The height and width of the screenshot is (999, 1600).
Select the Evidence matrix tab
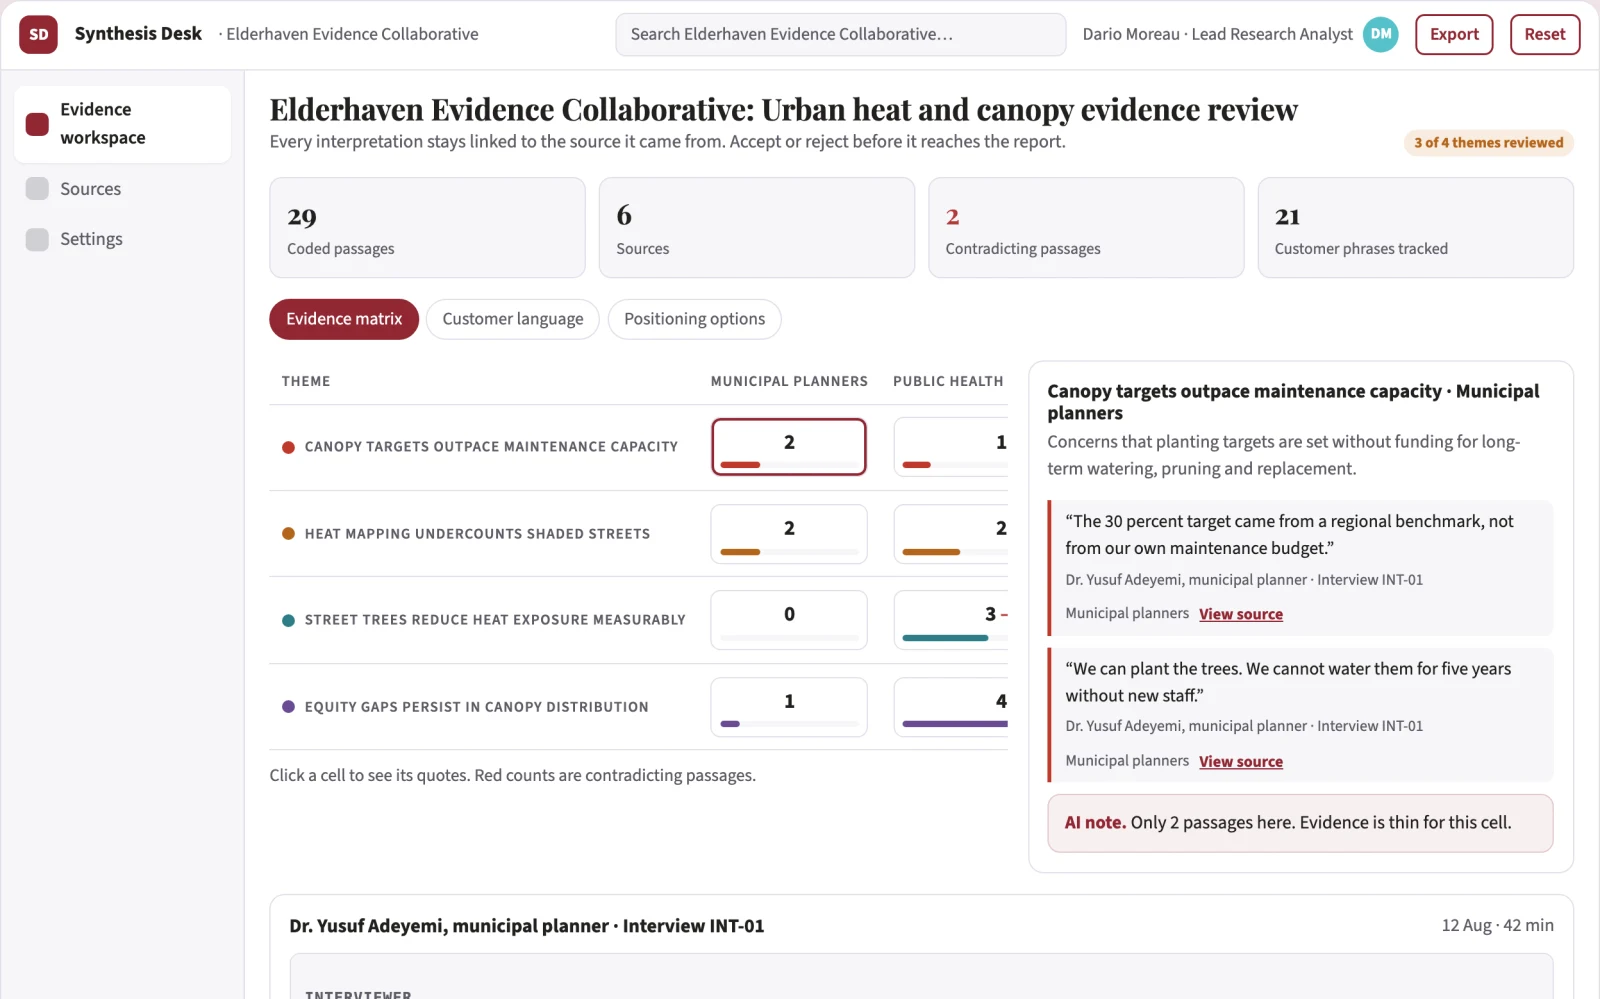click(344, 319)
